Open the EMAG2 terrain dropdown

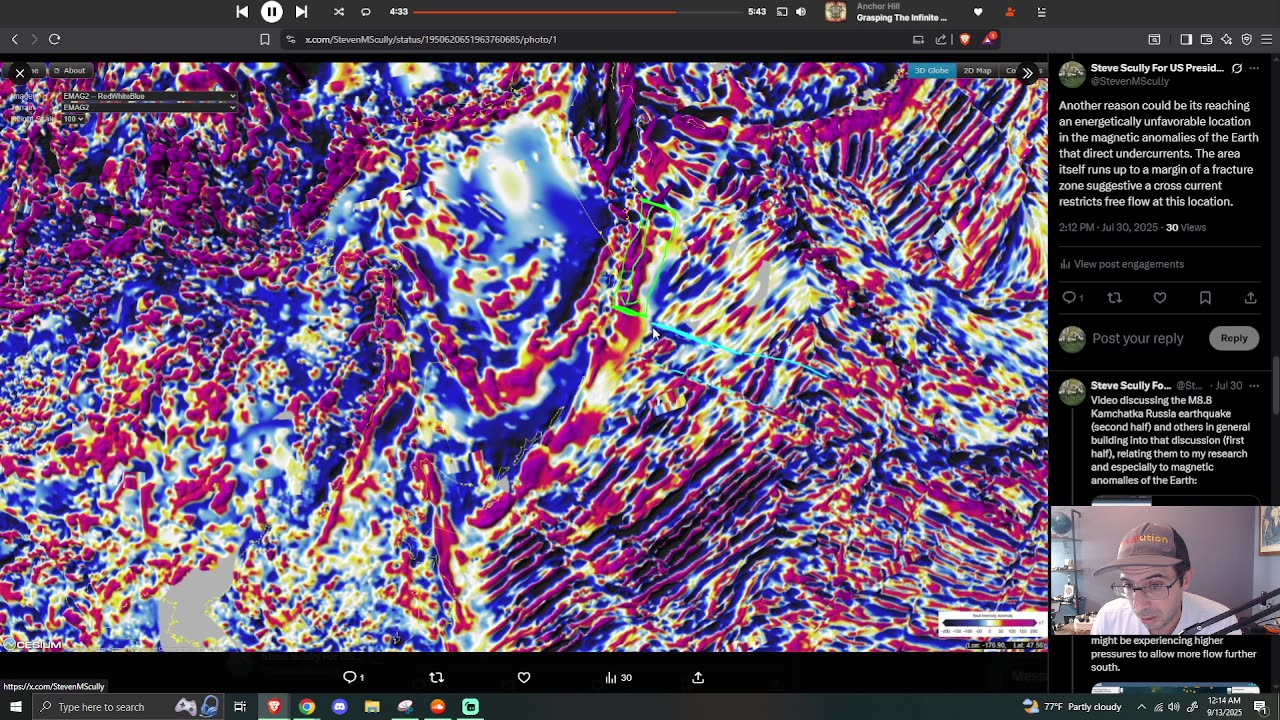(149, 107)
